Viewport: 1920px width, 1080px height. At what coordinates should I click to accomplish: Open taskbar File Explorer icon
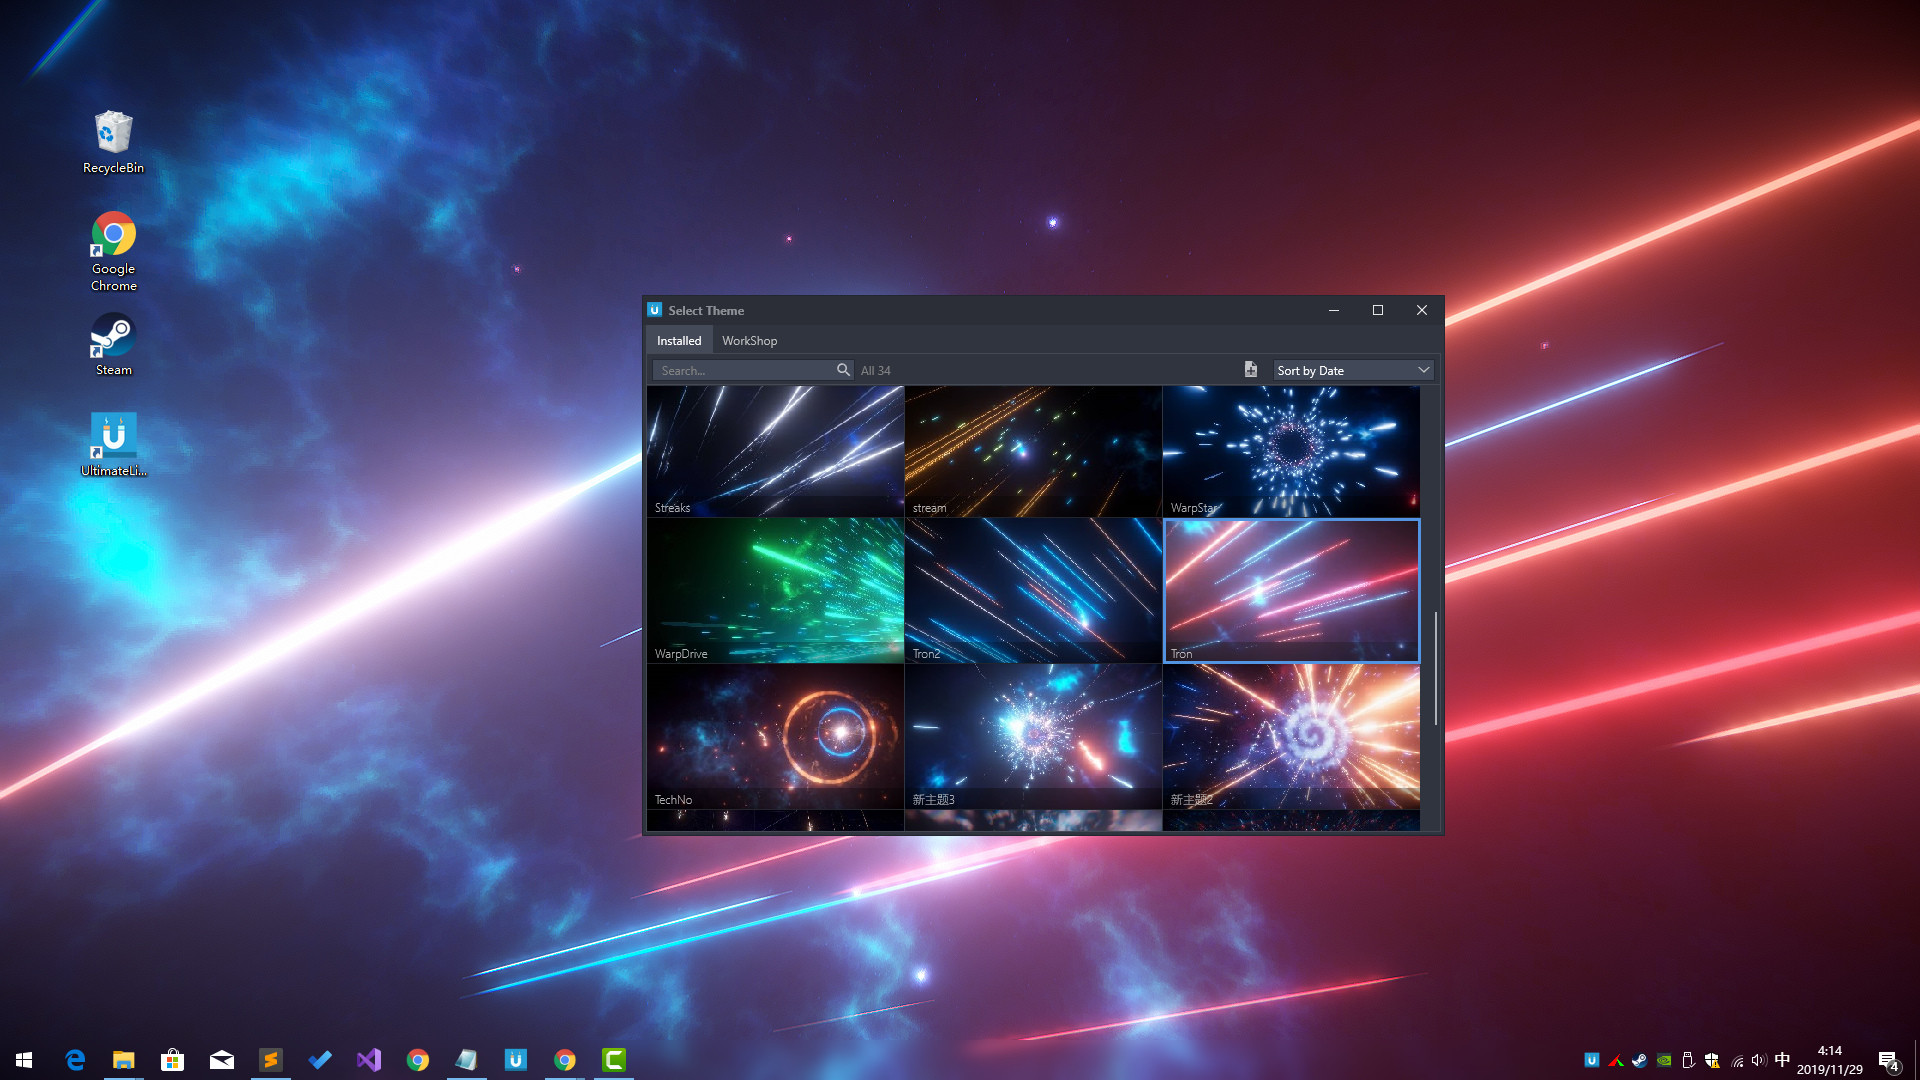click(x=123, y=1060)
